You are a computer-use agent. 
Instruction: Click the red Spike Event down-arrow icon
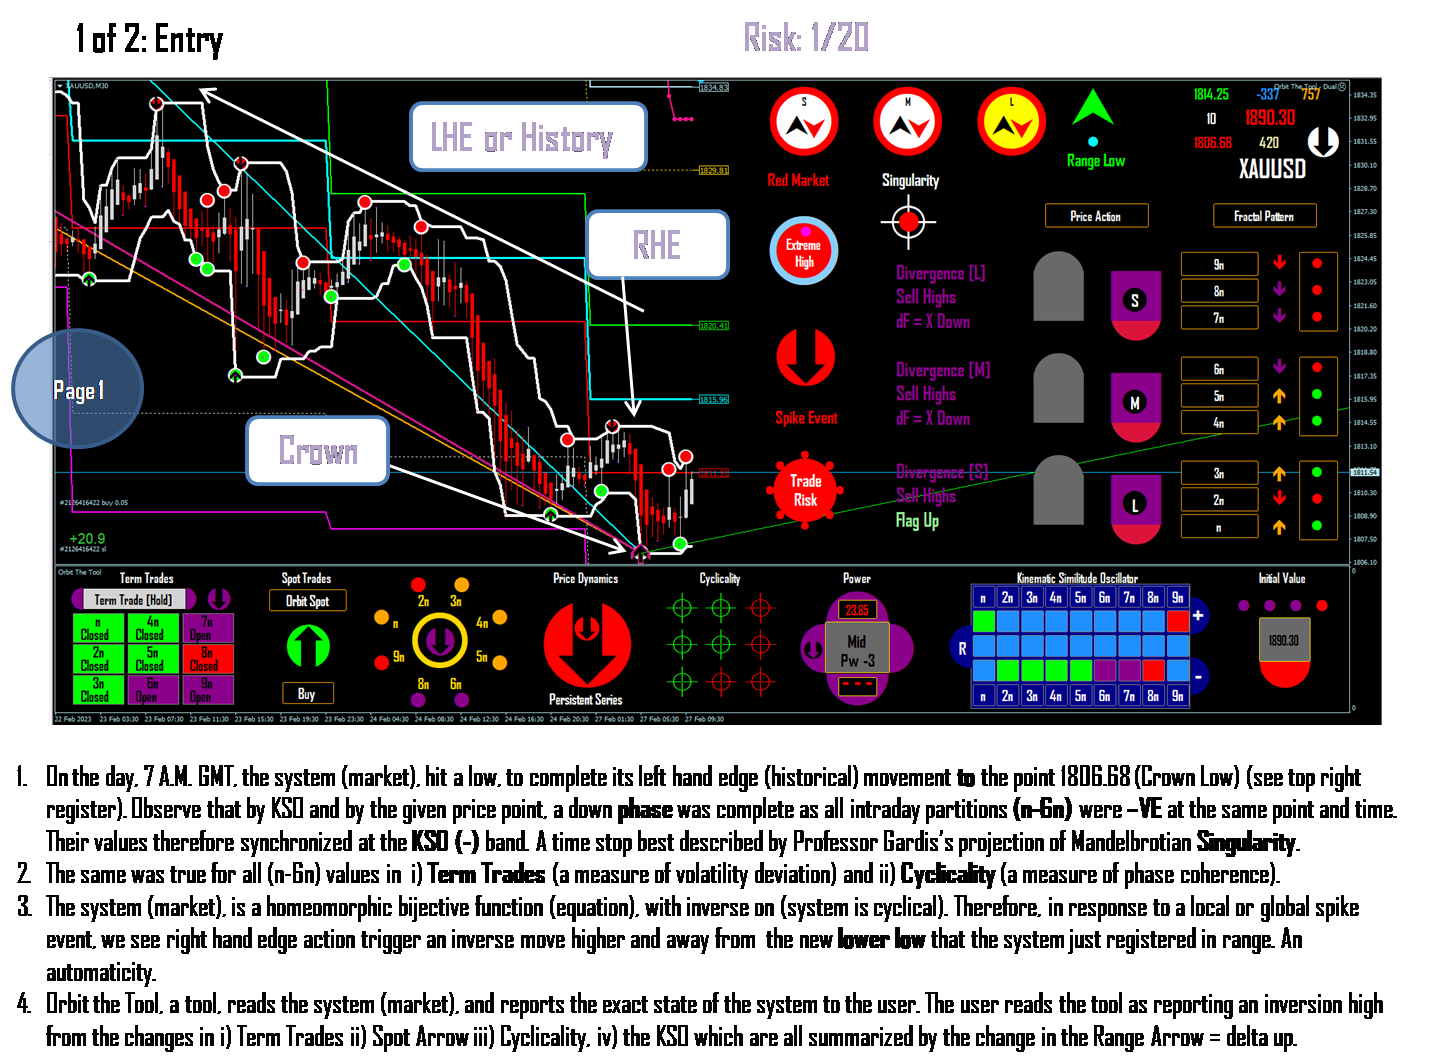[x=805, y=358]
